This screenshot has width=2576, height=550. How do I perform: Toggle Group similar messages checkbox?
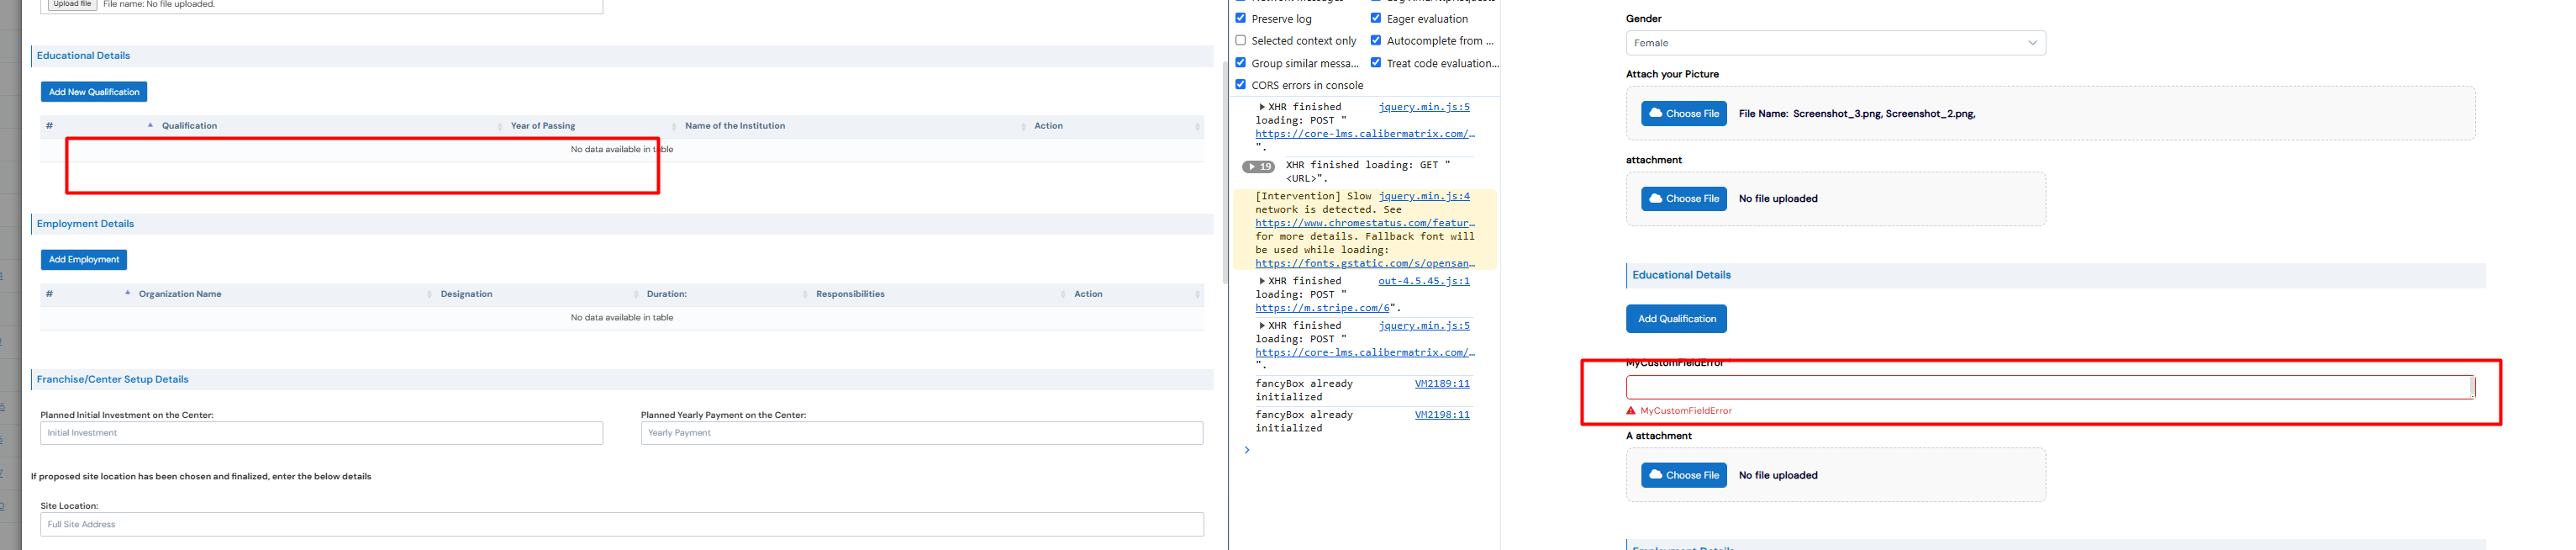pyautogui.click(x=1241, y=62)
